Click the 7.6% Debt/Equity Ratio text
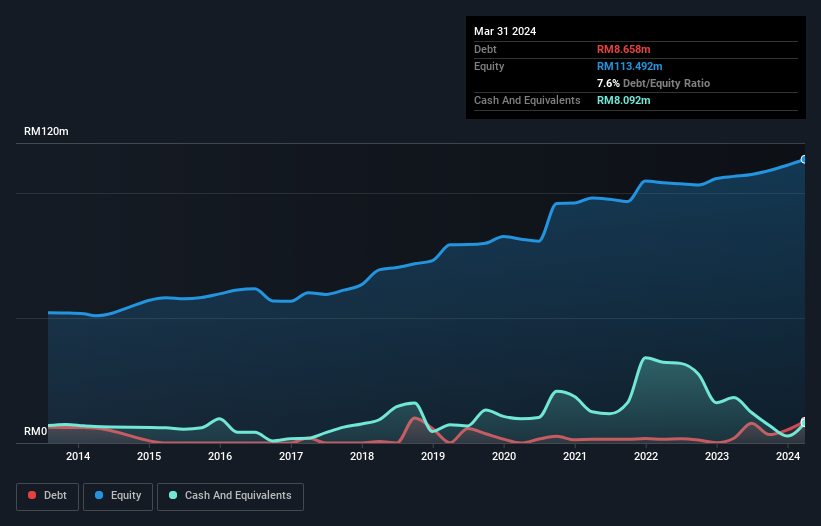The height and width of the screenshot is (526, 821). 653,83
